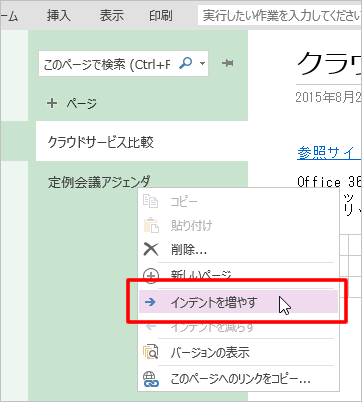
Task: Choose インデントを増やす menu item
Action: coord(239,302)
